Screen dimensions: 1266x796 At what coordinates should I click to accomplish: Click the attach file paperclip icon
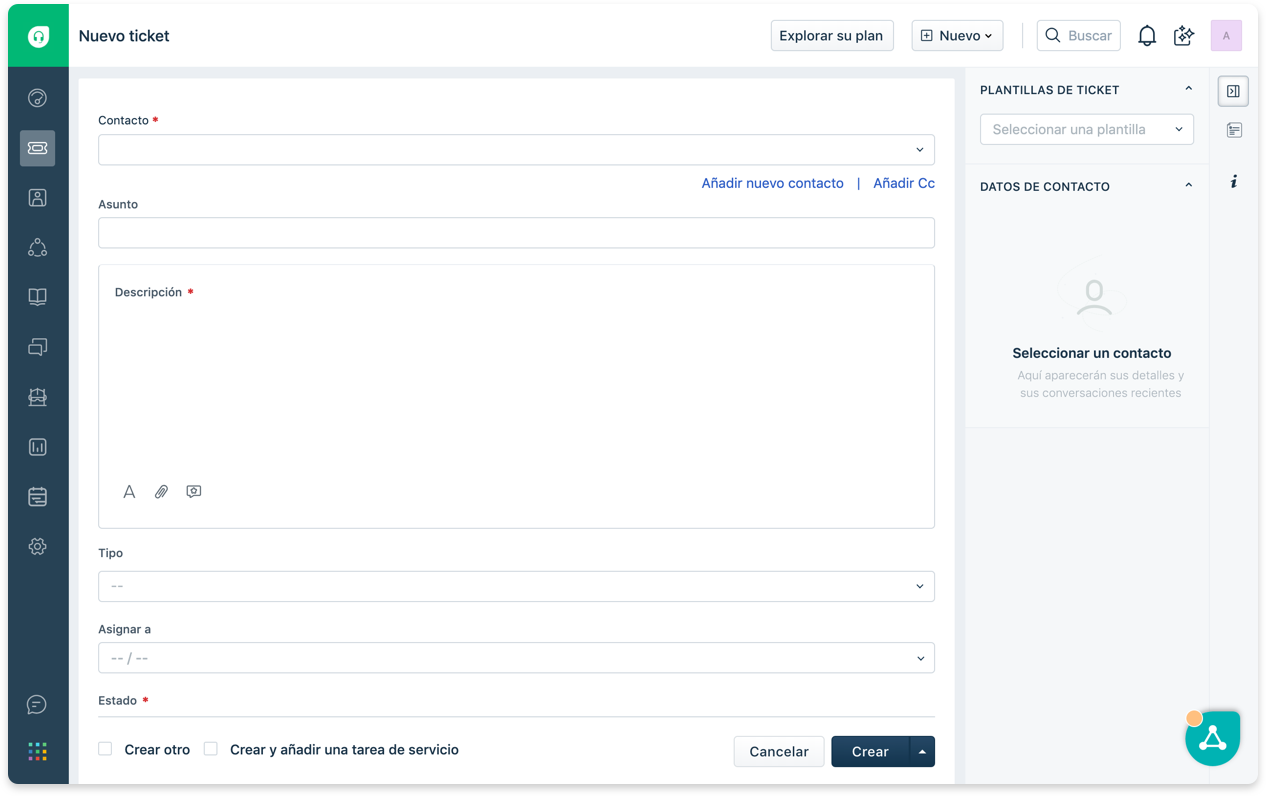point(161,492)
